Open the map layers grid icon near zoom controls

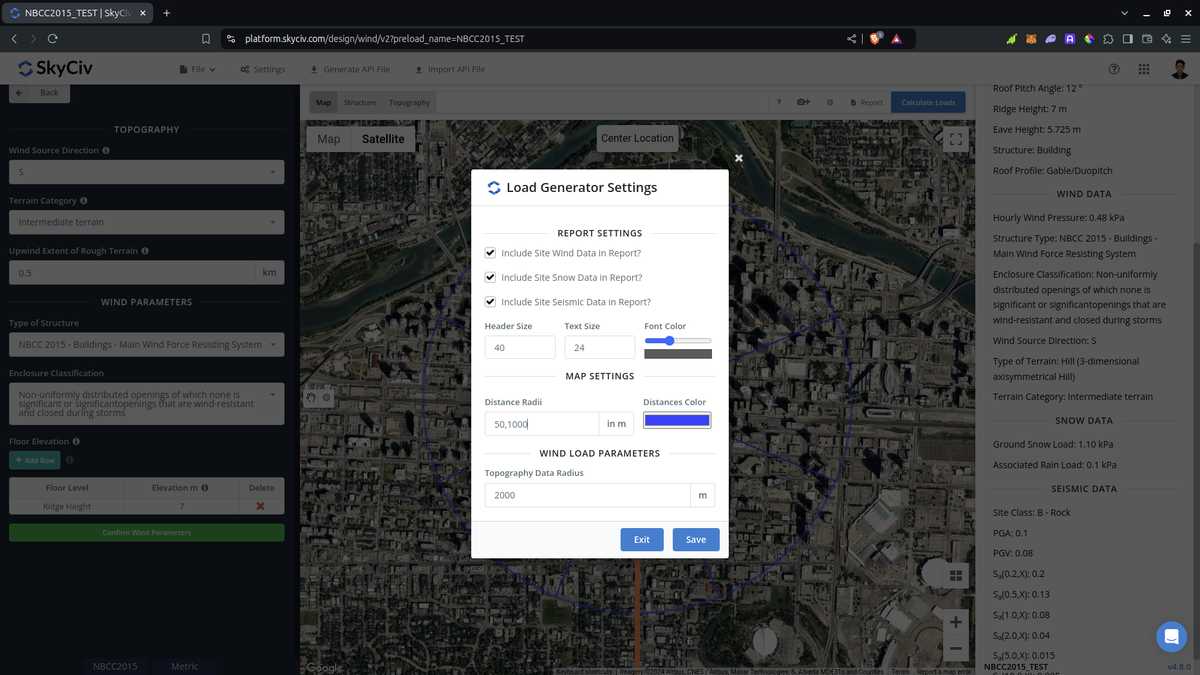click(x=955, y=575)
